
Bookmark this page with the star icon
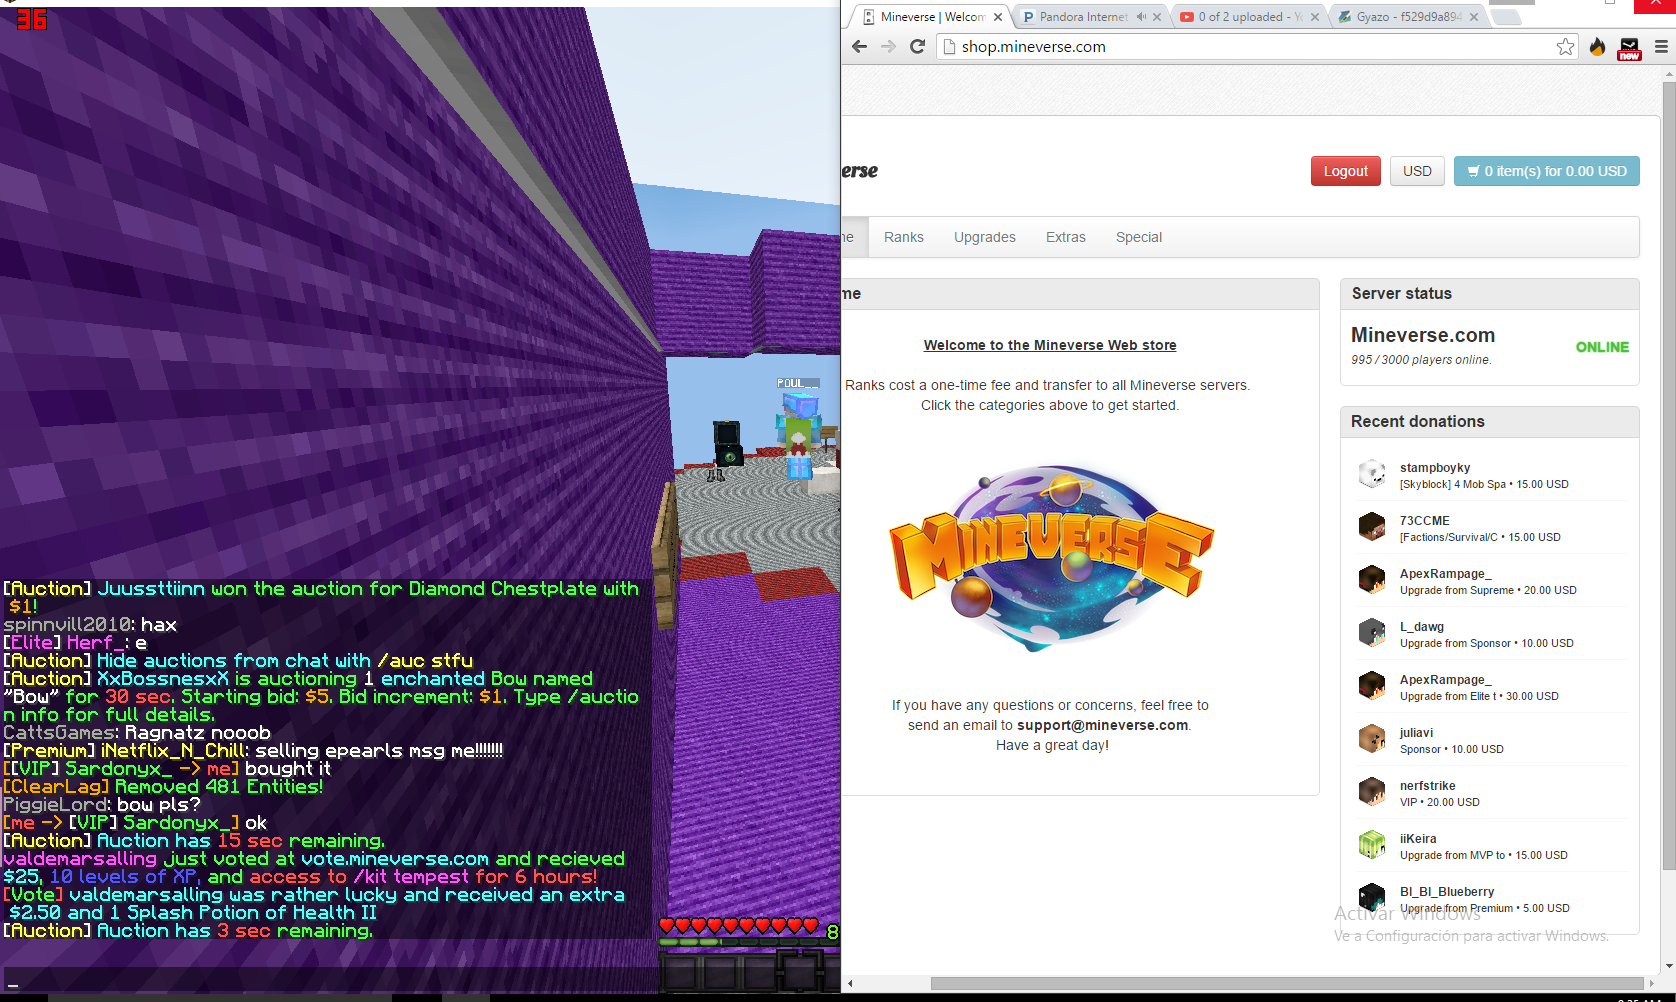[x=1565, y=46]
